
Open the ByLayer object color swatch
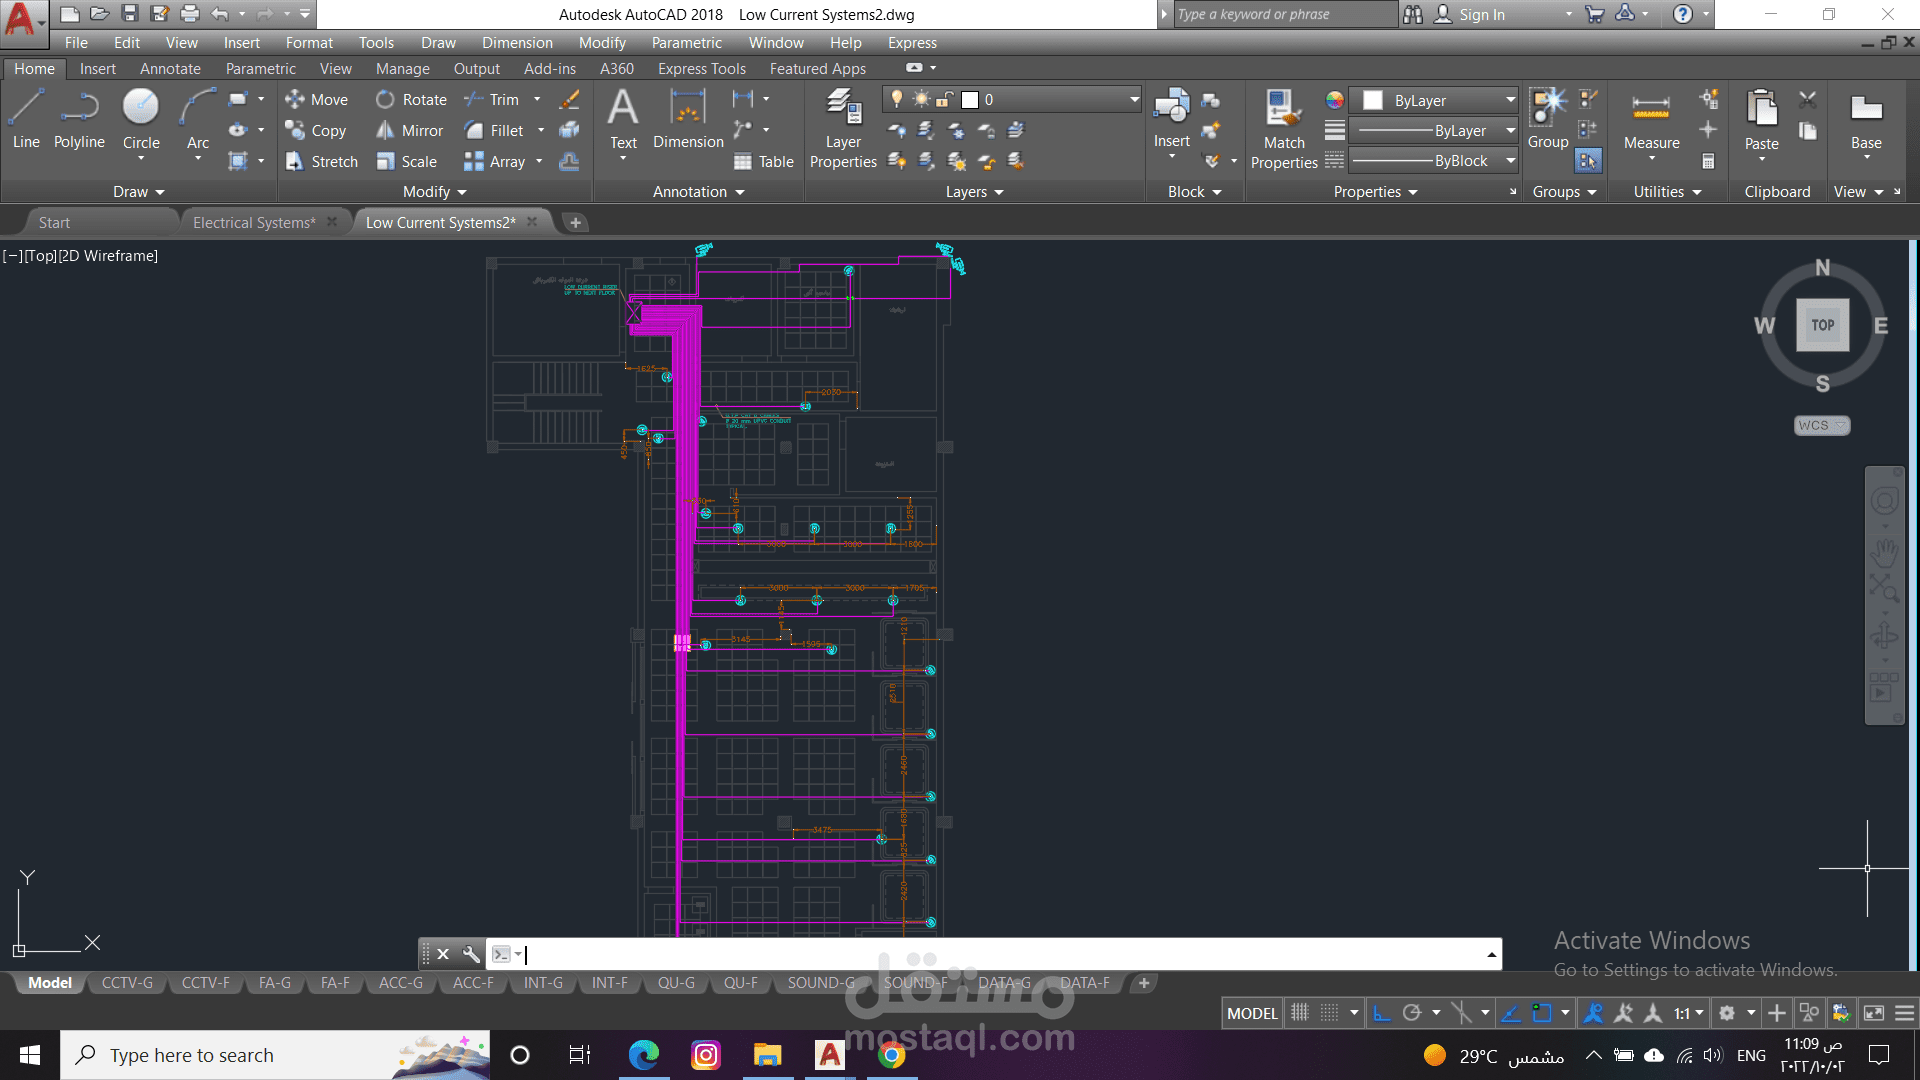click(x=1373, y=100)
